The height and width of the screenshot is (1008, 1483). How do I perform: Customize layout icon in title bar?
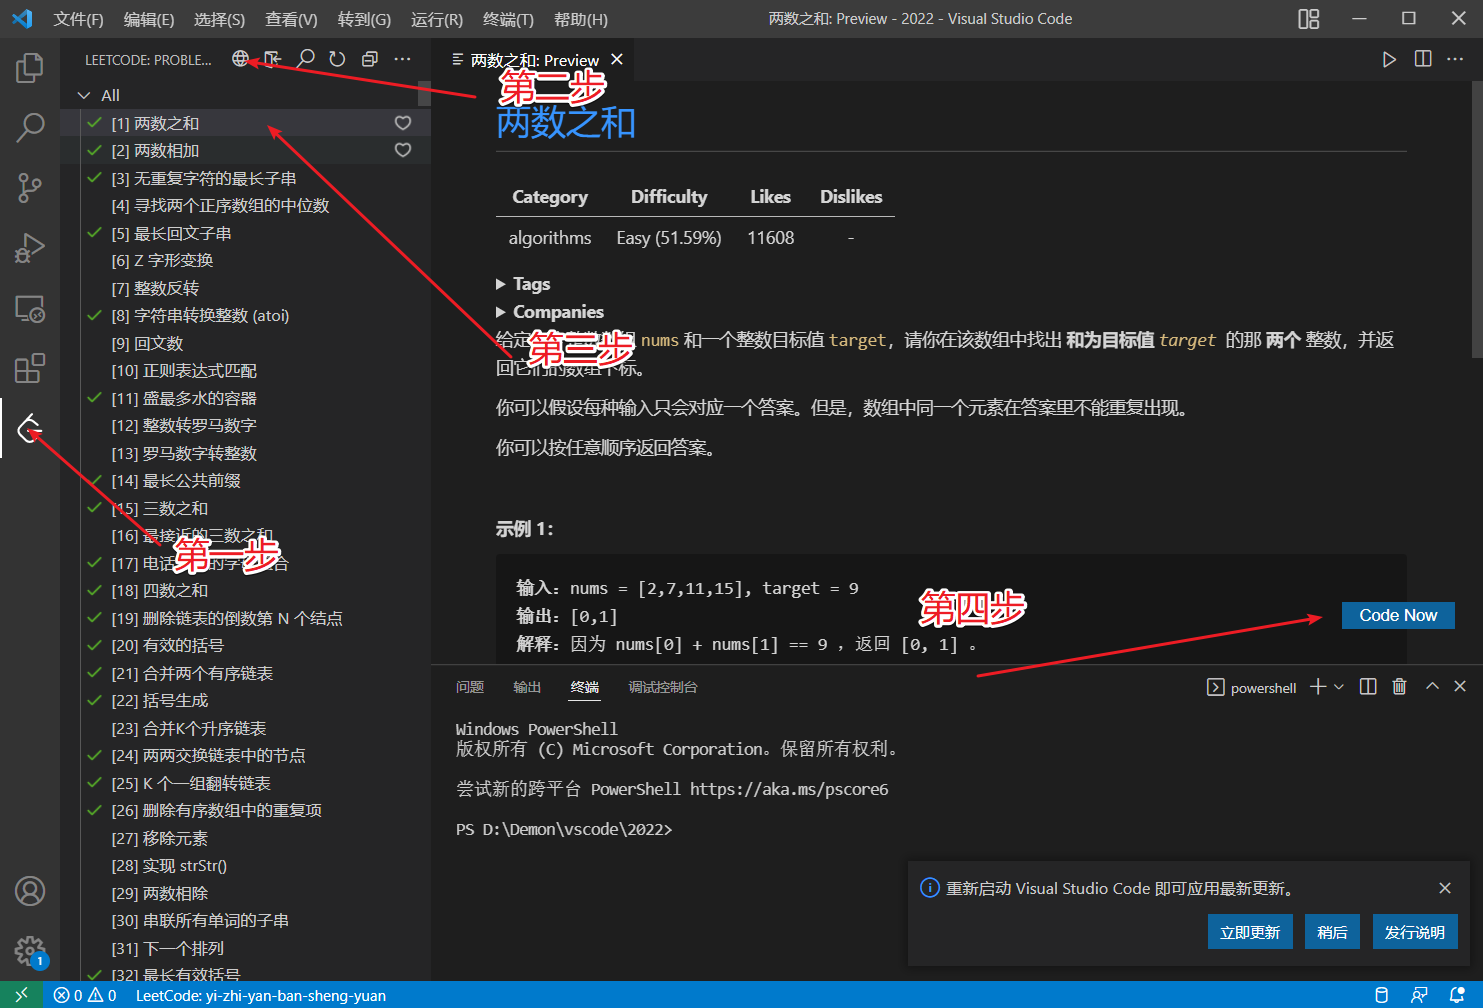pyautogui.click(x=1308, y=19)
